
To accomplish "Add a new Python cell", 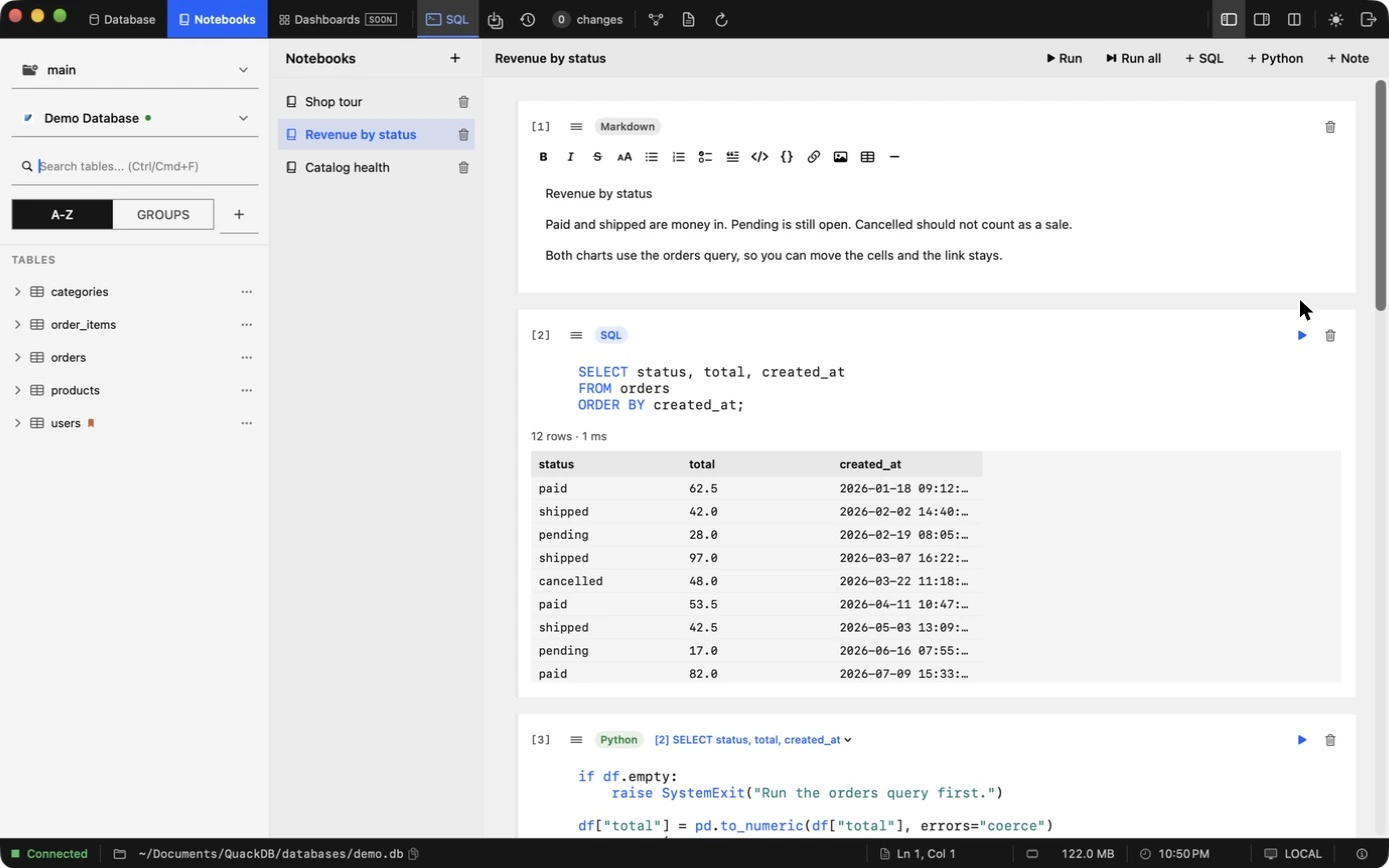I will (x=1275, y=58).
